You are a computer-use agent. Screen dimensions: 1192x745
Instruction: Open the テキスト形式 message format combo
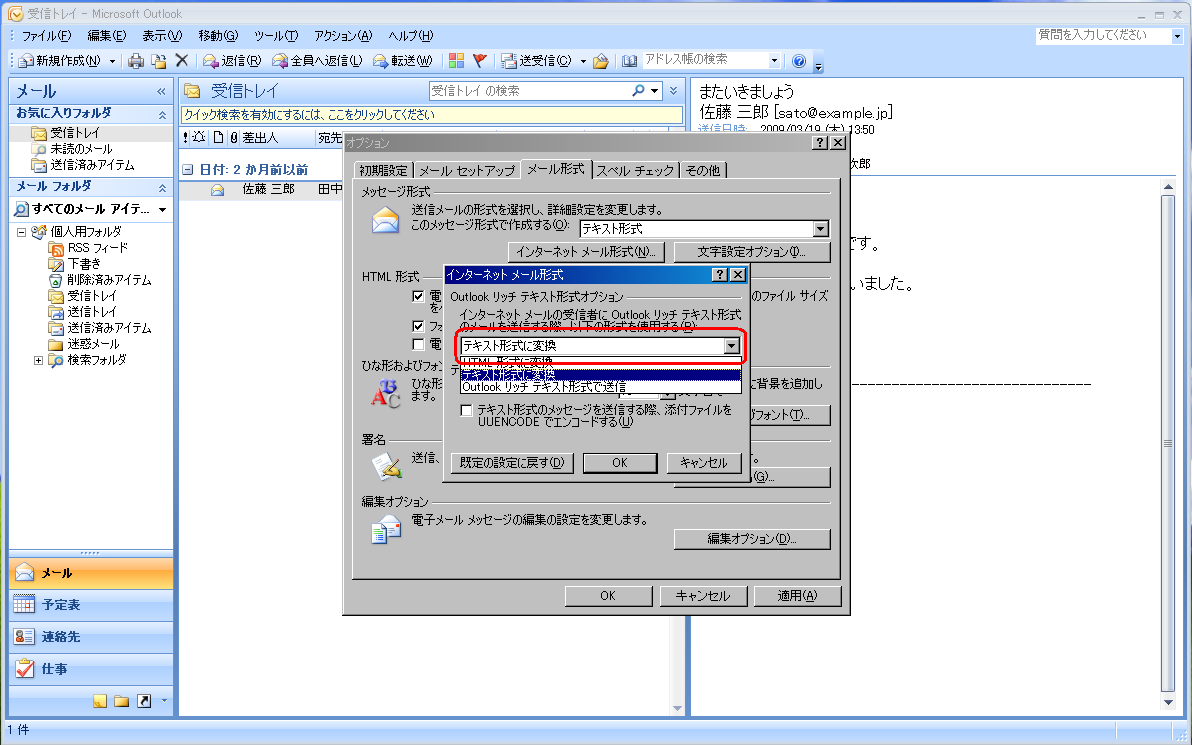(x=820, y=229)
